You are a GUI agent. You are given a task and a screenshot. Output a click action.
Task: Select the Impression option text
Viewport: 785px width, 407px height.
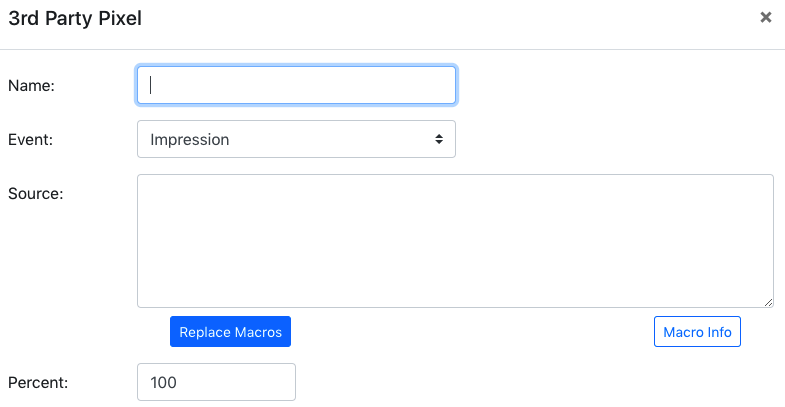tap(190, 140)
